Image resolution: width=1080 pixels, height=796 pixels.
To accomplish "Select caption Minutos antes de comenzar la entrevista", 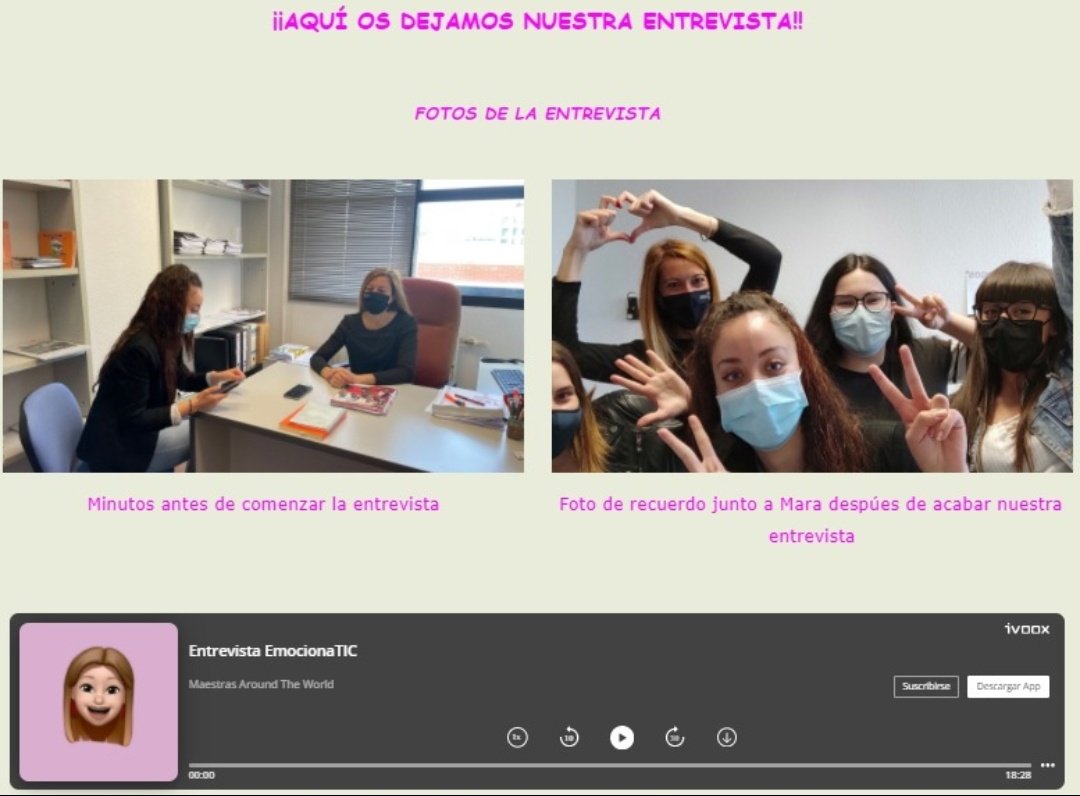I will (x=263, y=504).
